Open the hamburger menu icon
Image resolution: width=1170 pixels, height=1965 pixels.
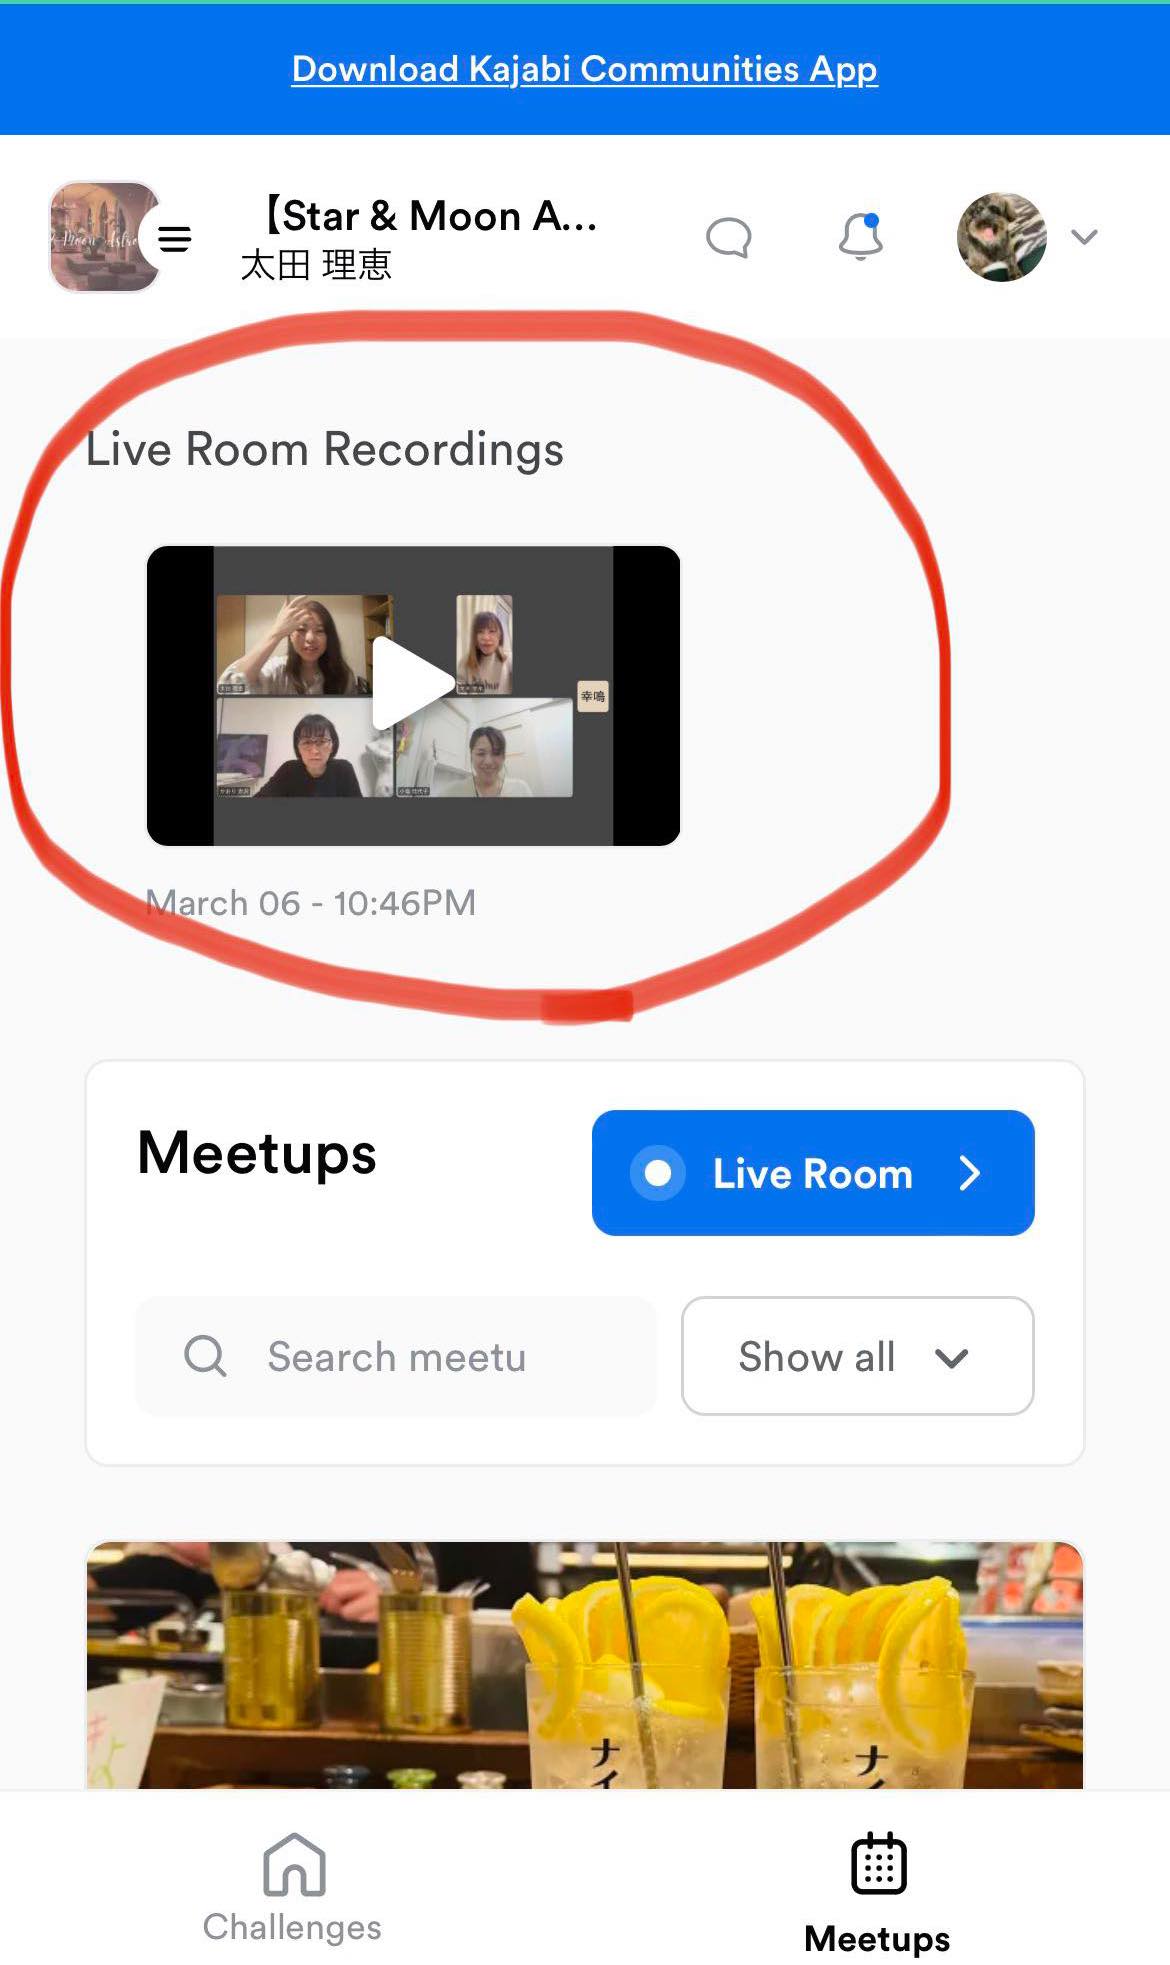175,238
